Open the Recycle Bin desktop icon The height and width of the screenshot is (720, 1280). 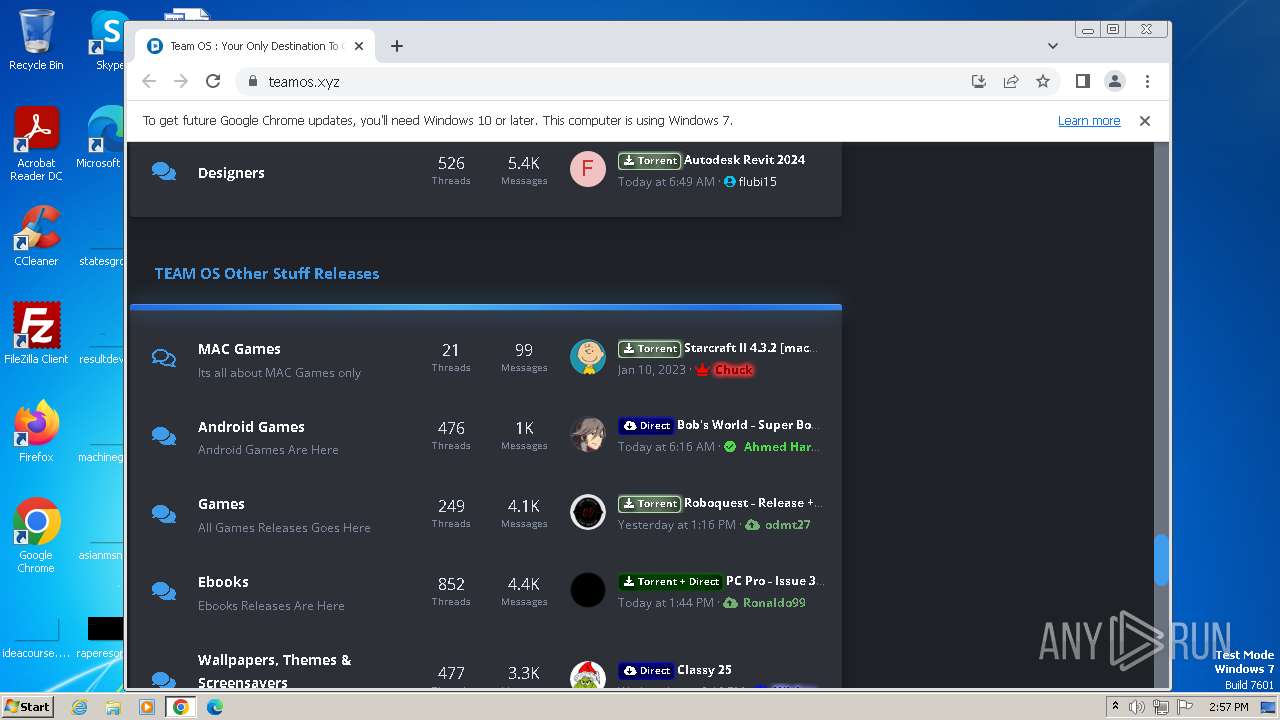[36, 40]
